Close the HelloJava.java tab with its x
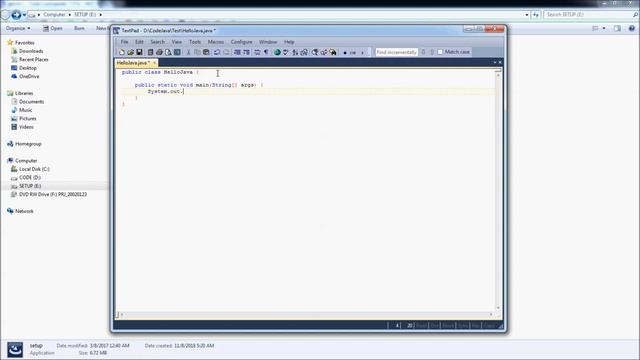Viewport: 640px width, 360px height. [x=154, y=63]
